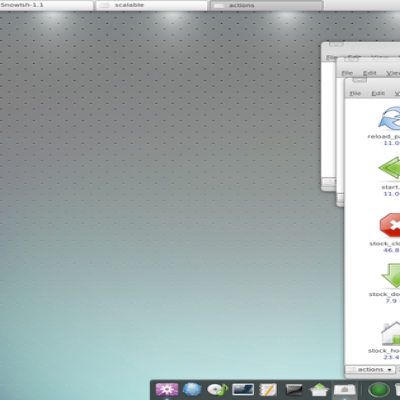Click the green round dock indicator
This screenshot has height=400, width=400.
tap(379, 389)
